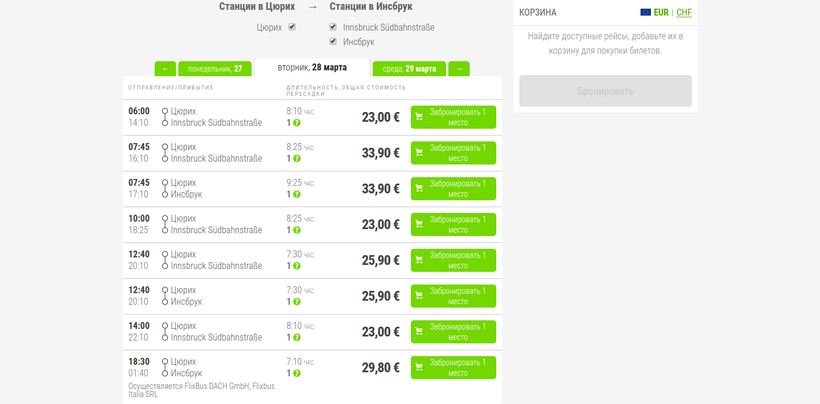
Task: Click the transfer help icon for 07:45–17:10 trip
Action: point(297,195)
